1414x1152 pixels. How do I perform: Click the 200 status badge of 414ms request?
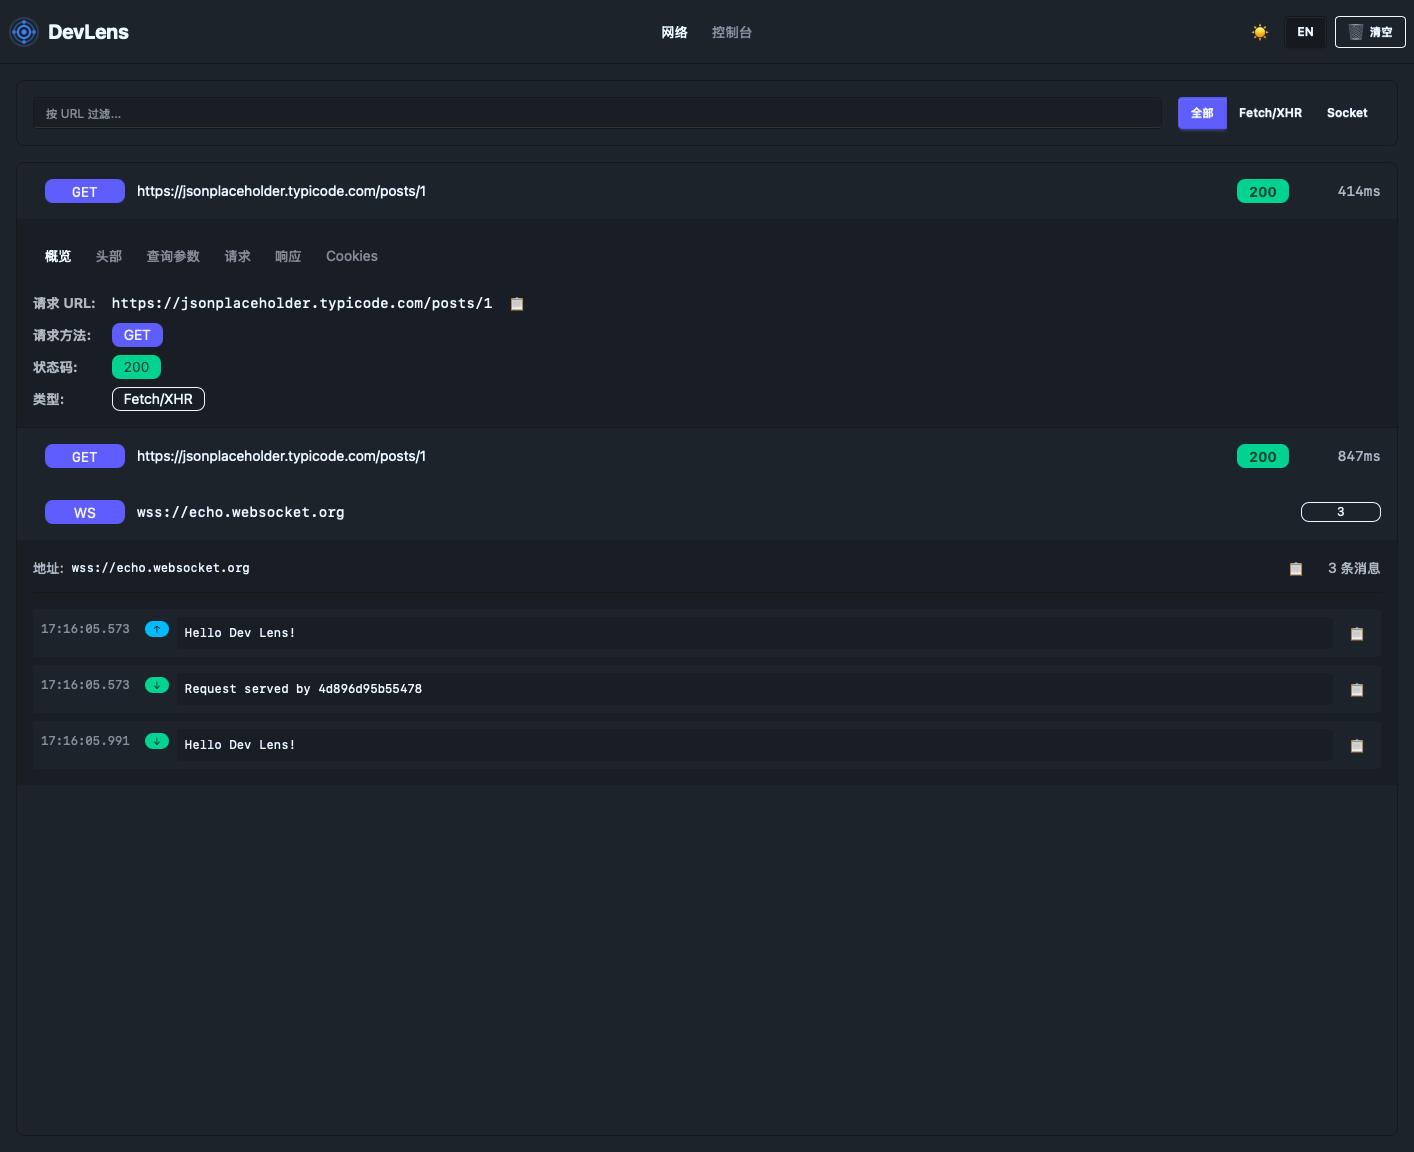click(1263, 191)
